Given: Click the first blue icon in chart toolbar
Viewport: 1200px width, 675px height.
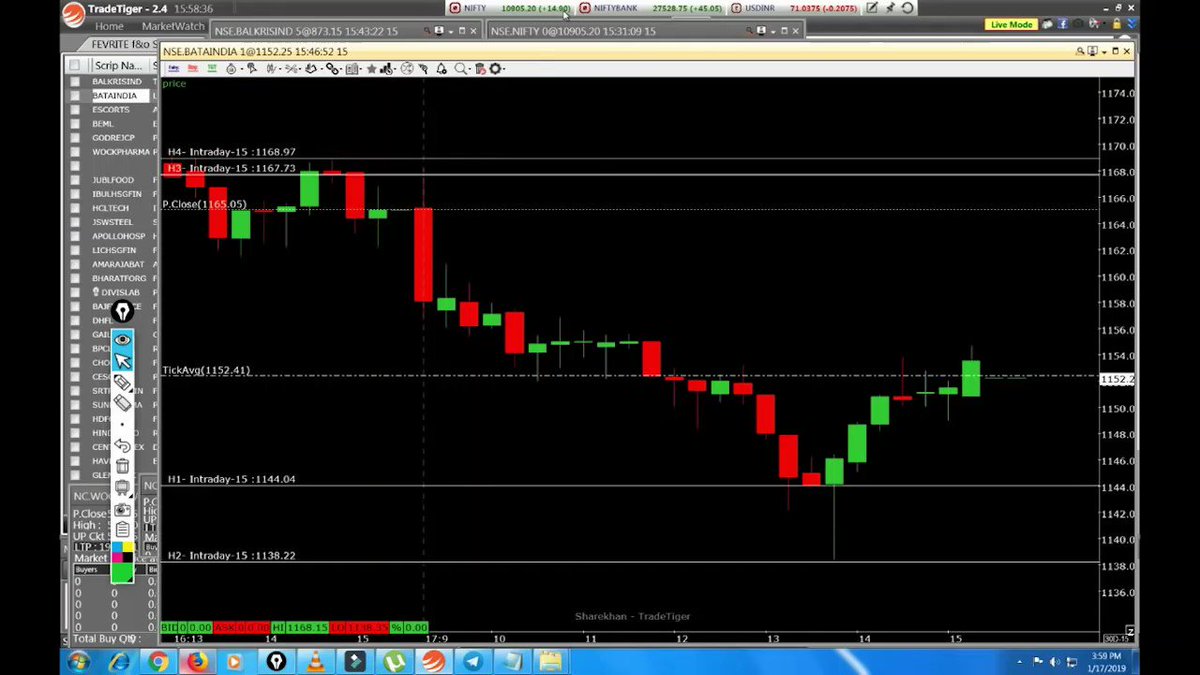Looking at the screenshot, I should tap(173, 69).
